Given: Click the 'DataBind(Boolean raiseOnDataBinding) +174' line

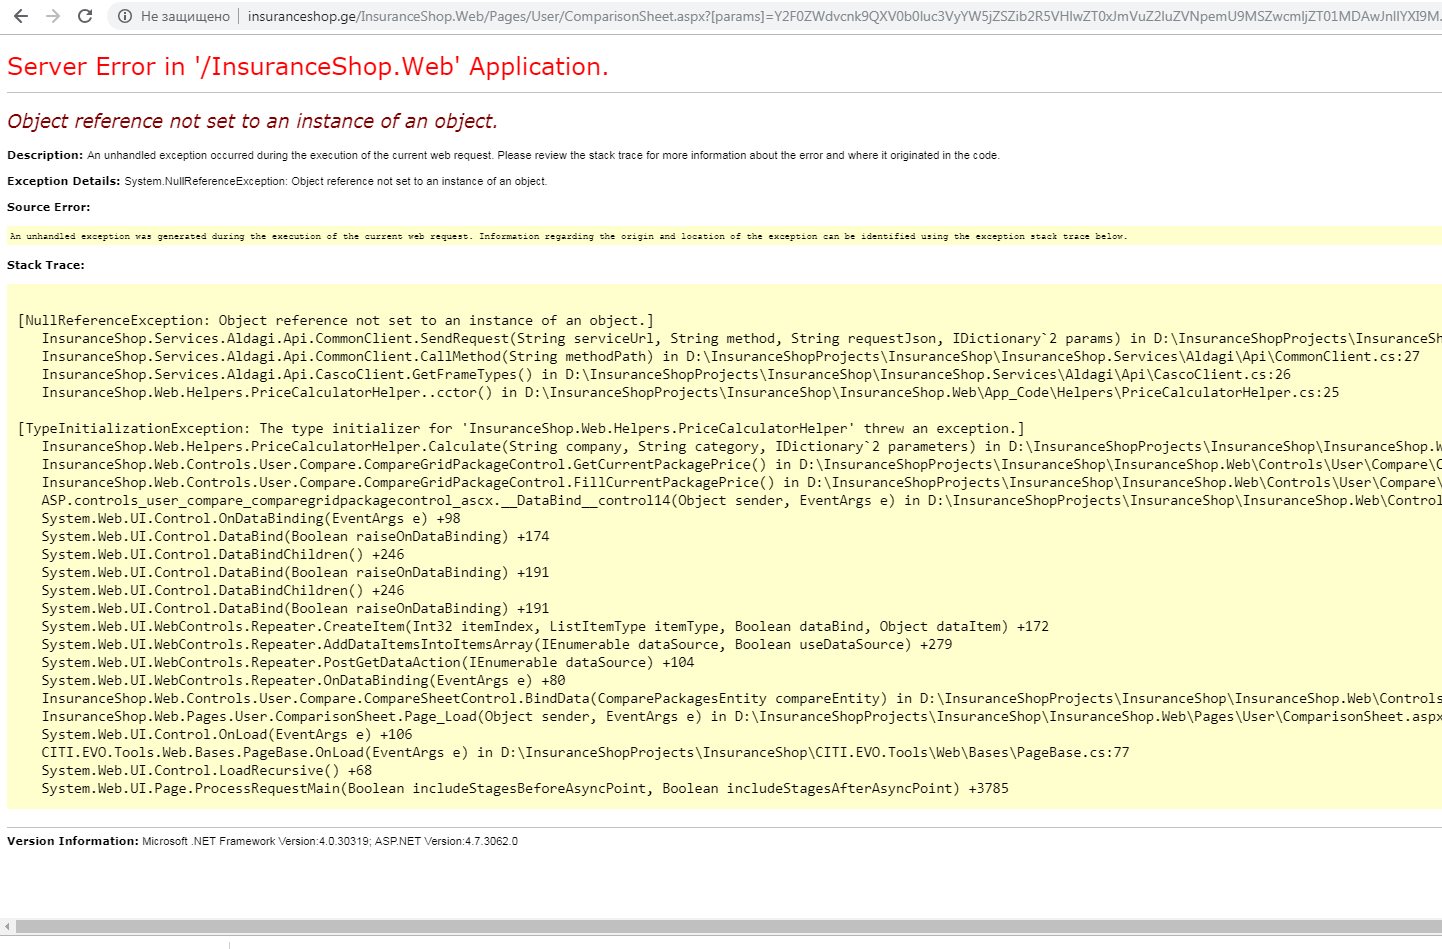Looking at the screenshot, I should (x=295, y=537).
